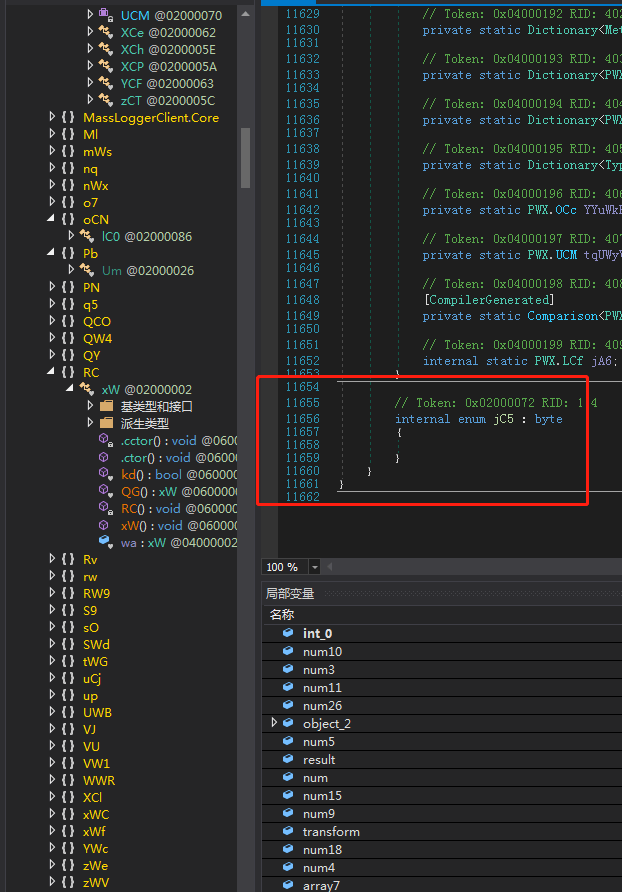Click the QG() method icon
The image size is (622, 892).
click(105, 491)
